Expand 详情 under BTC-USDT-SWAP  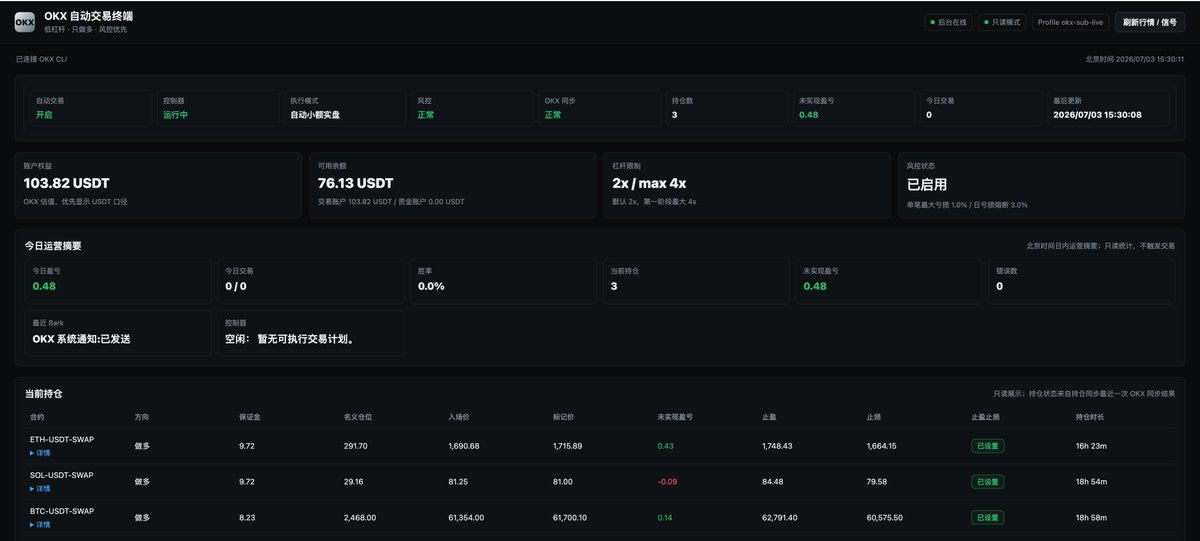tap(40, 524)
